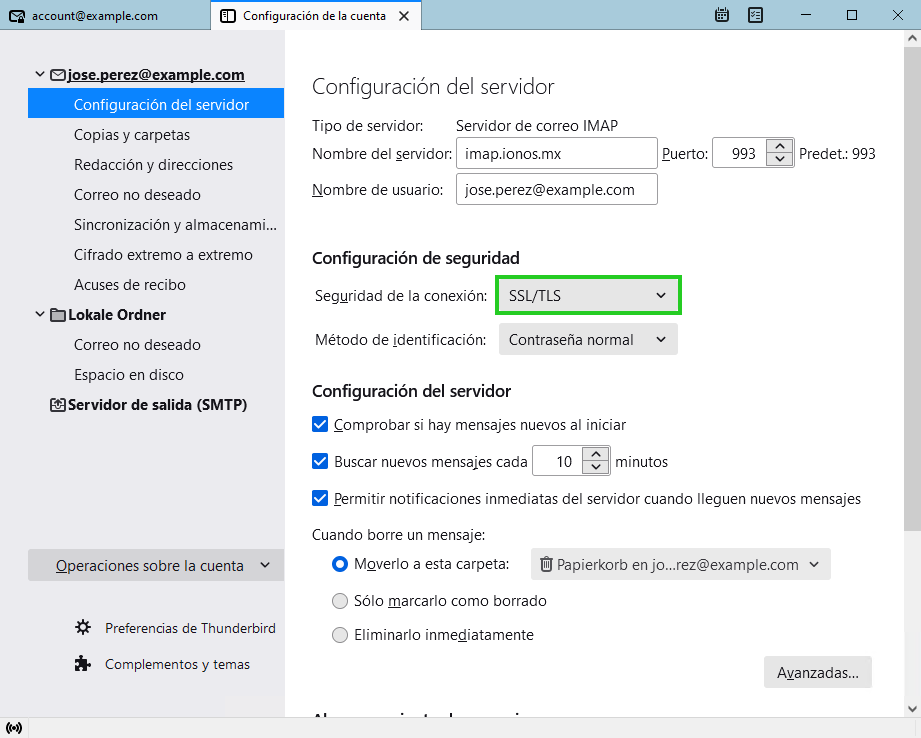
Task: Click the Servidor de correo IMAP text
Action: point(537,125)
